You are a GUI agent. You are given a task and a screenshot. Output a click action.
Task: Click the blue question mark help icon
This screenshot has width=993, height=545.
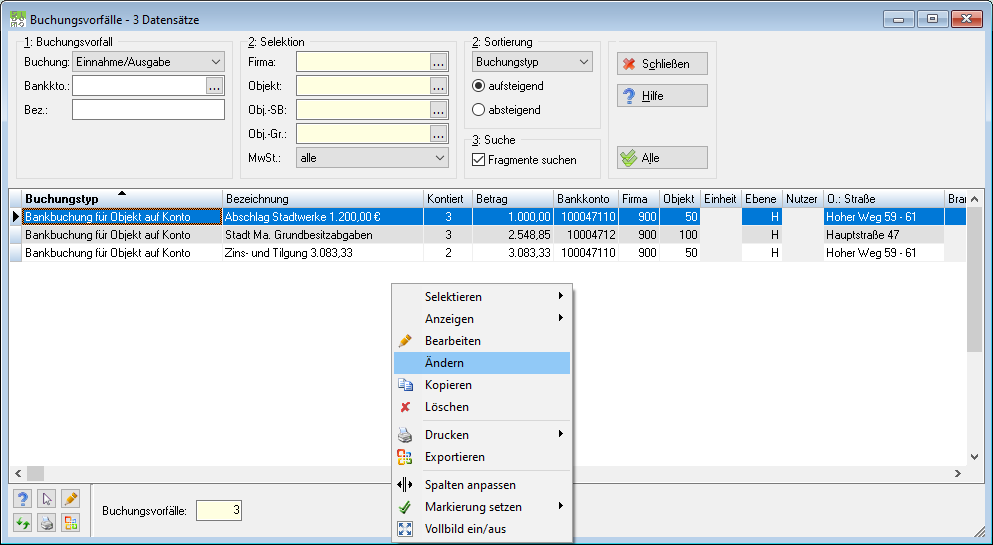[22, 499]
